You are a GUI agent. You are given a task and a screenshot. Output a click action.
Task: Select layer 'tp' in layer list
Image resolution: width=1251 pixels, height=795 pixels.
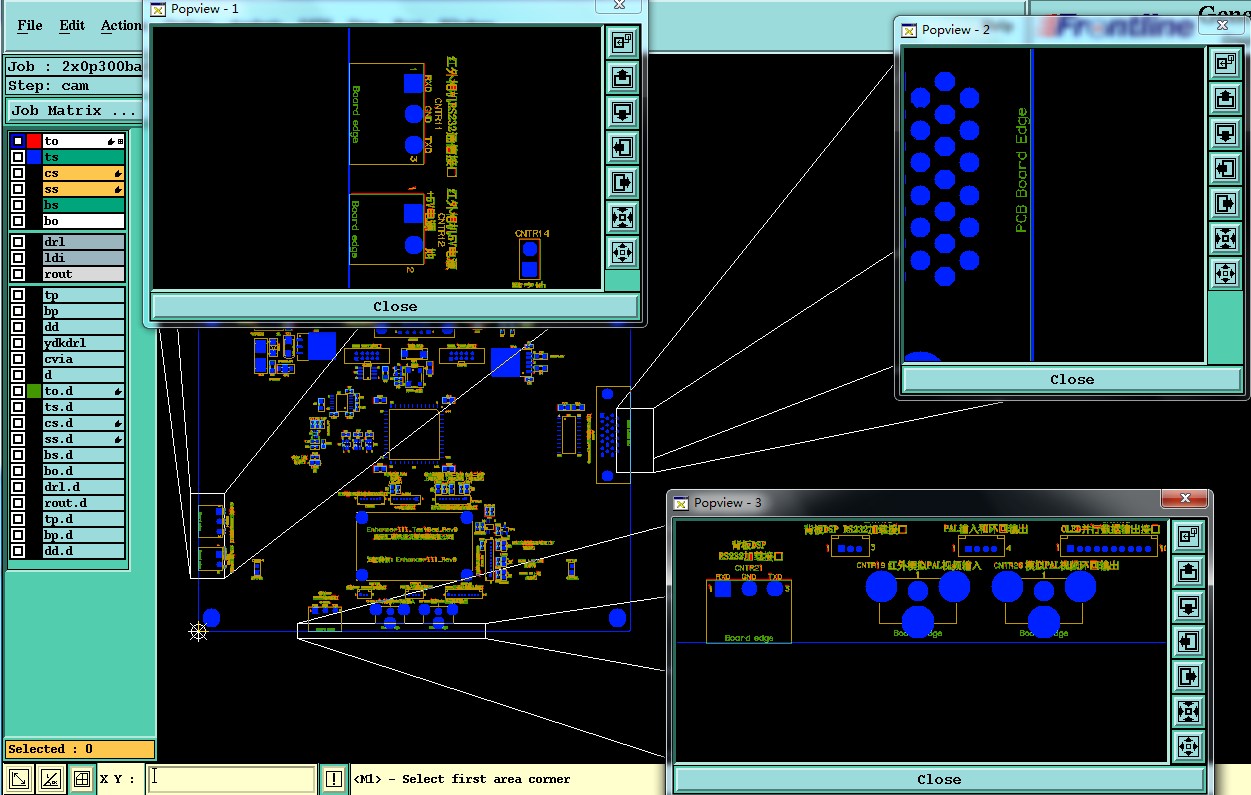tap(83, 295)
